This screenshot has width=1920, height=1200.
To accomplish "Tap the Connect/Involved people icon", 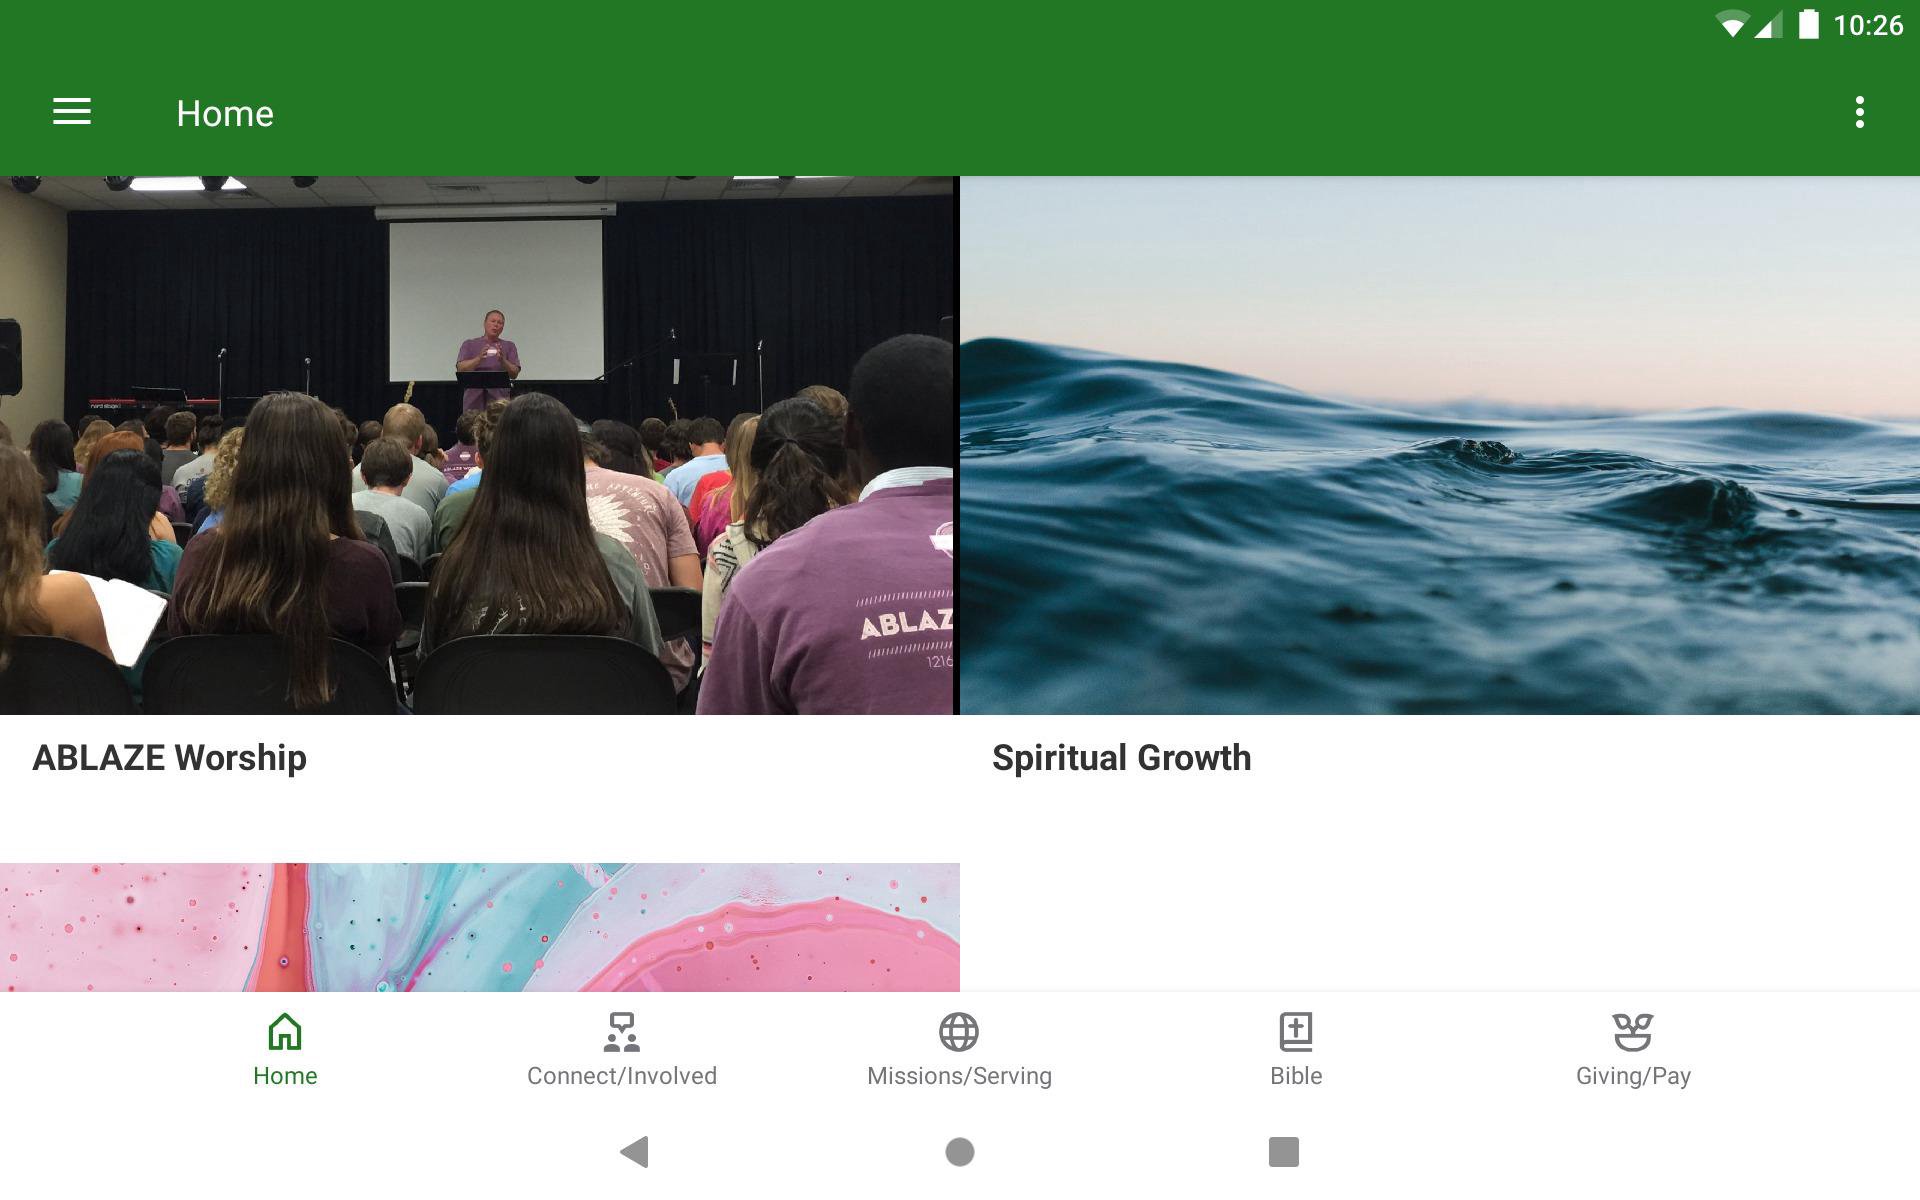I will click(622, 1032).
